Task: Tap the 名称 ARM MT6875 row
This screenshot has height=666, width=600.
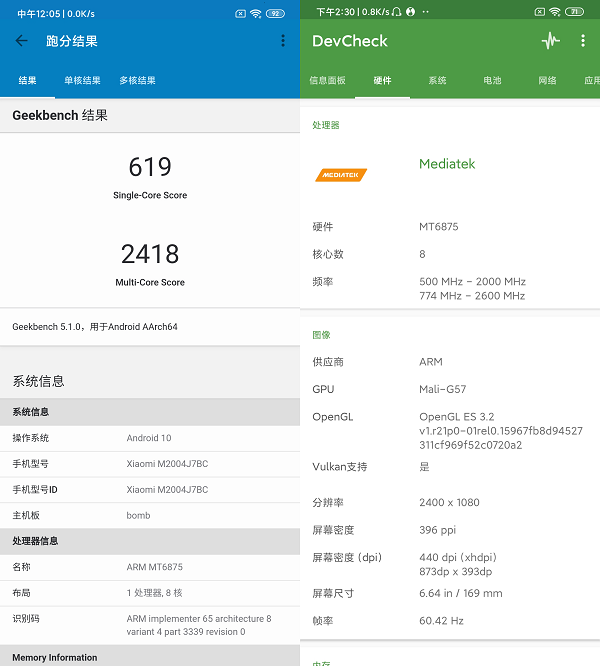Action: [x=150, y=567]
